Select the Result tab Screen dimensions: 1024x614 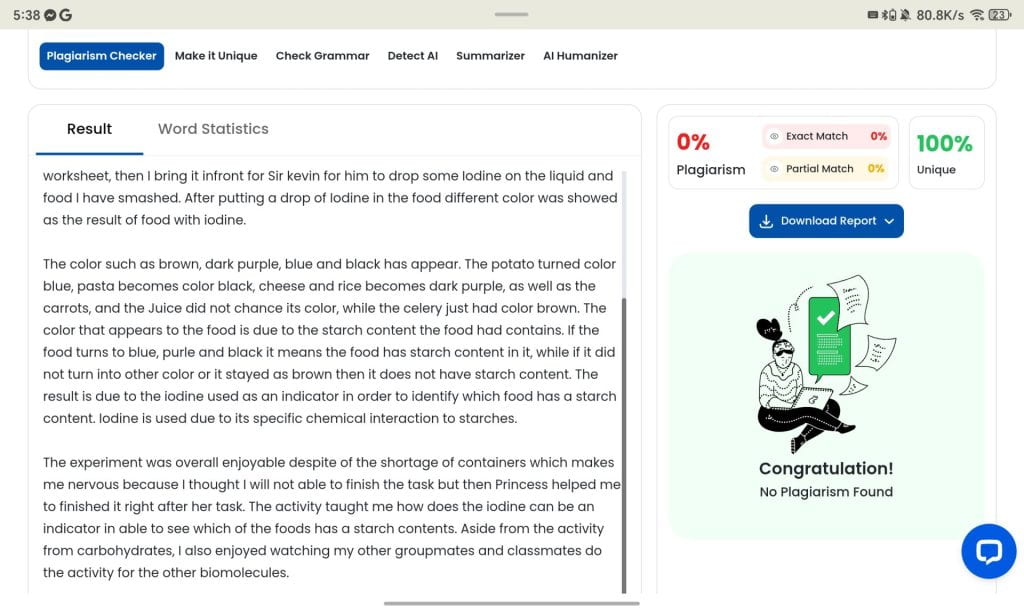(89, 129)
